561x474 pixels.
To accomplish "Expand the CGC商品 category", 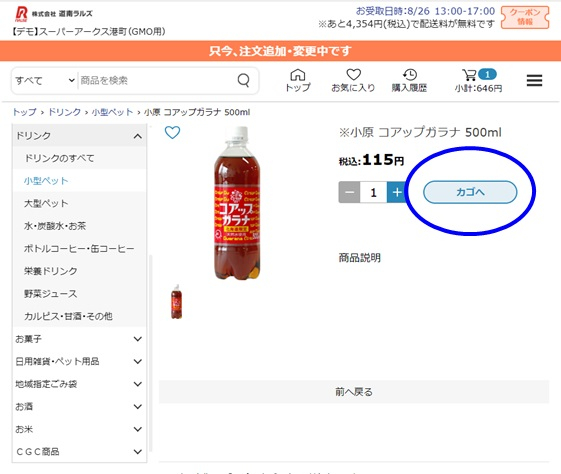I will (79, 451).
